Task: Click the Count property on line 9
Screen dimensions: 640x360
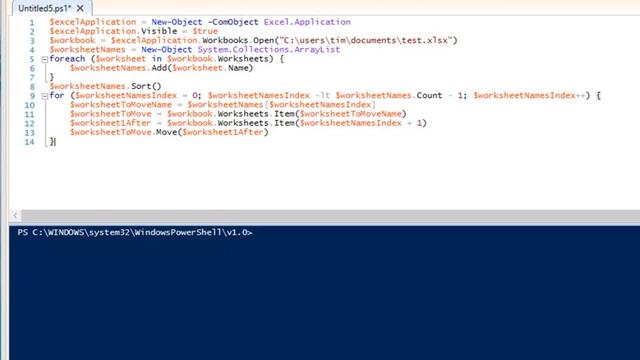Action: click(429, 96)
